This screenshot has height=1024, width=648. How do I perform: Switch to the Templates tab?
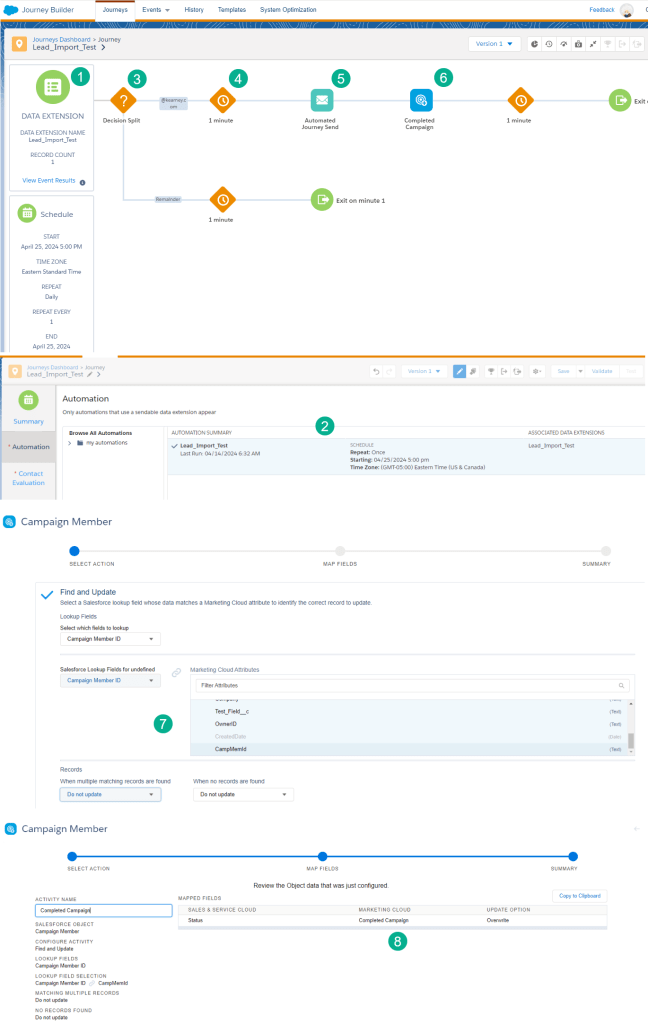pyautogui.click(x=232, y=9)
